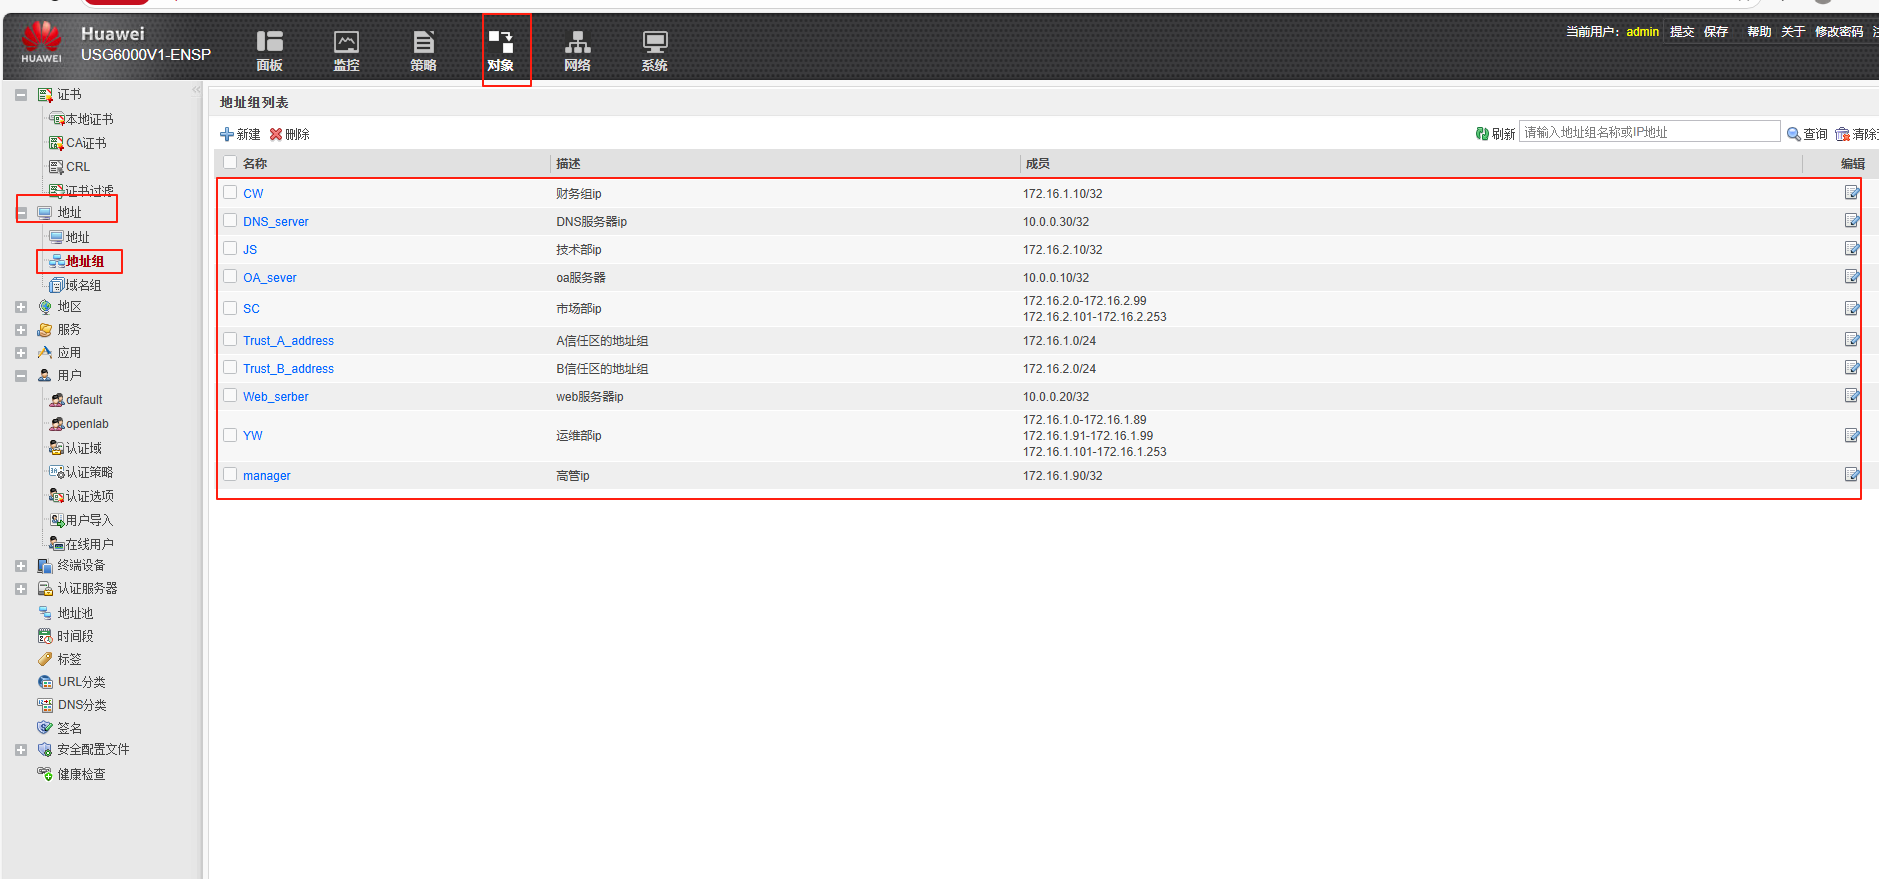Expand the 认证服务器 tree node
Image resolution: width=1879 pixels, height=879 pixels.
point(21,589)
